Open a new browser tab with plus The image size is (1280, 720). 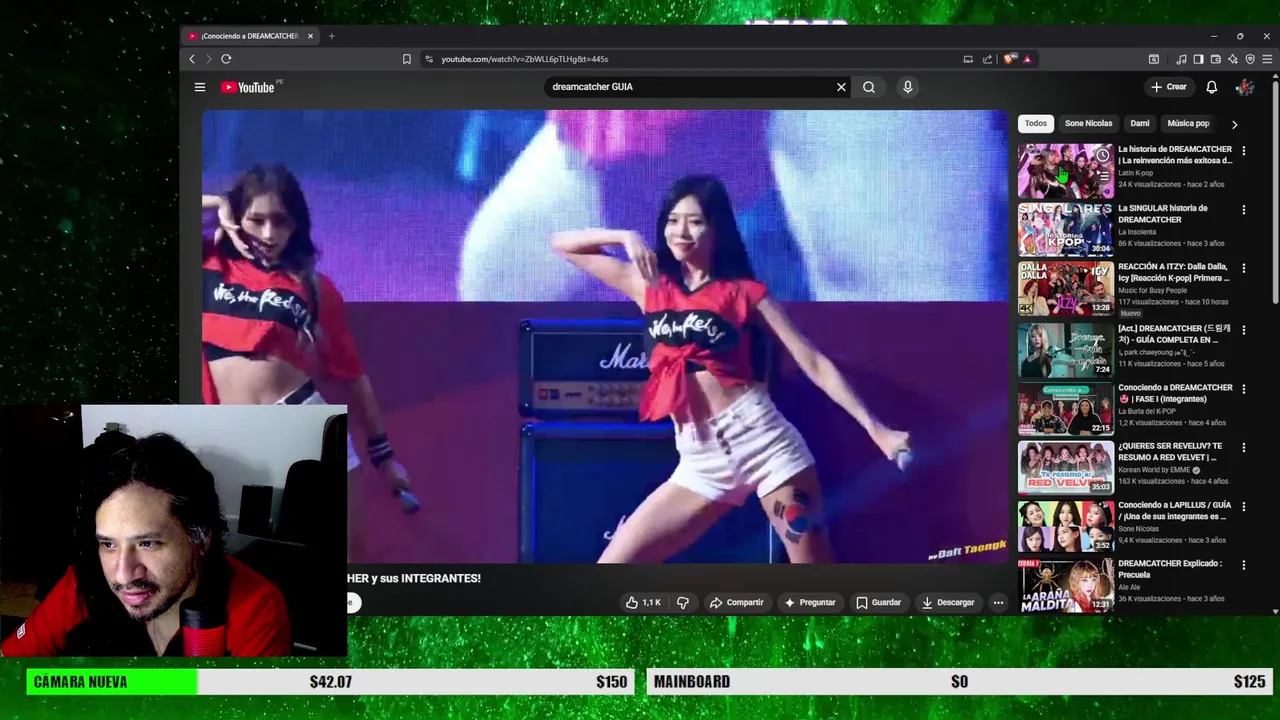click(331, 36)
